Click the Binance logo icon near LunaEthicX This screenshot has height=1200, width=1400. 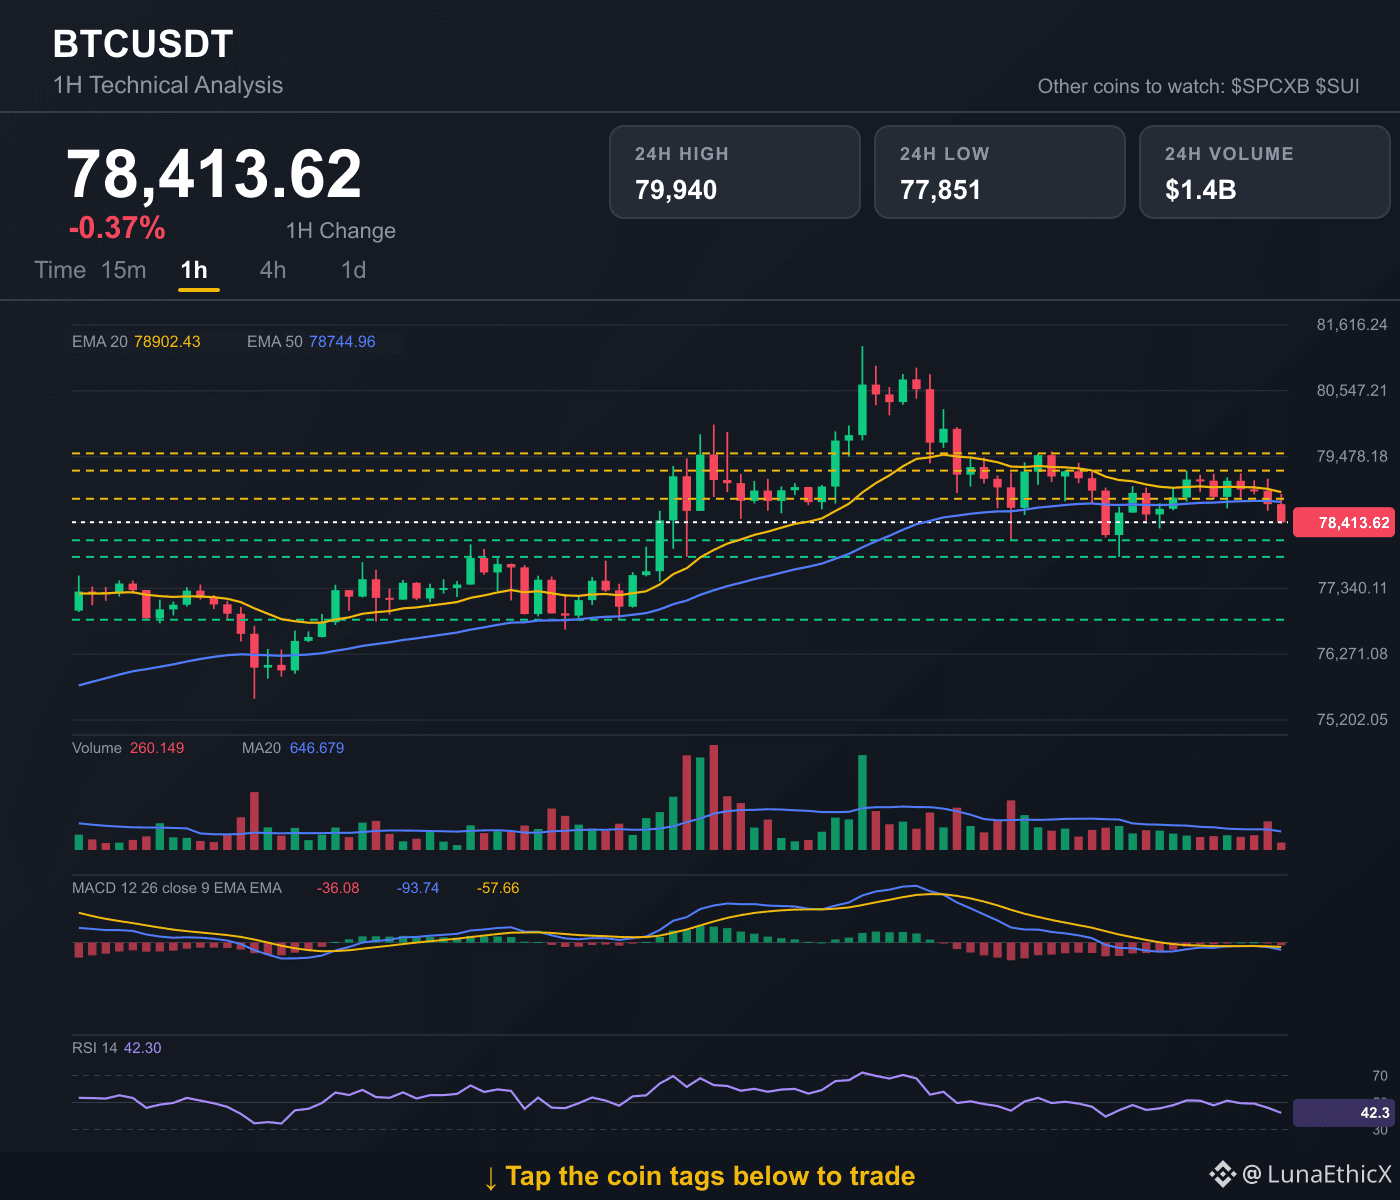click(1222, 1174)
